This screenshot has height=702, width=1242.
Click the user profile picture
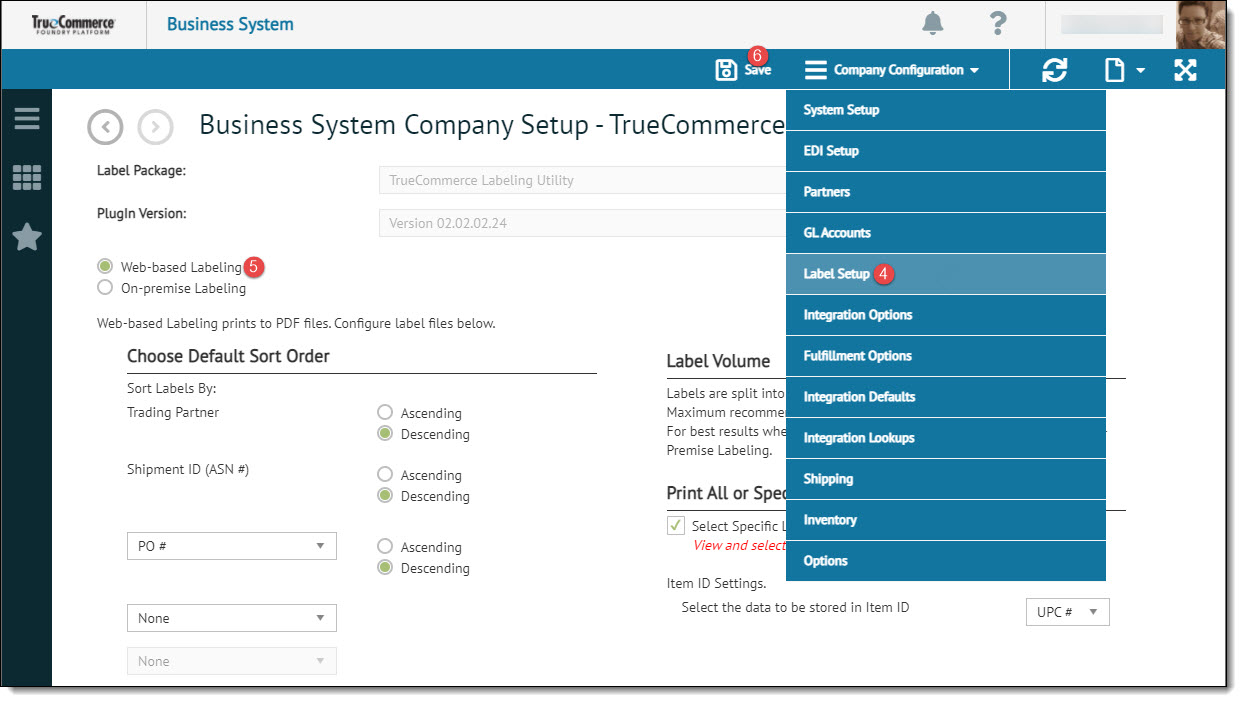click(1201, 24)
